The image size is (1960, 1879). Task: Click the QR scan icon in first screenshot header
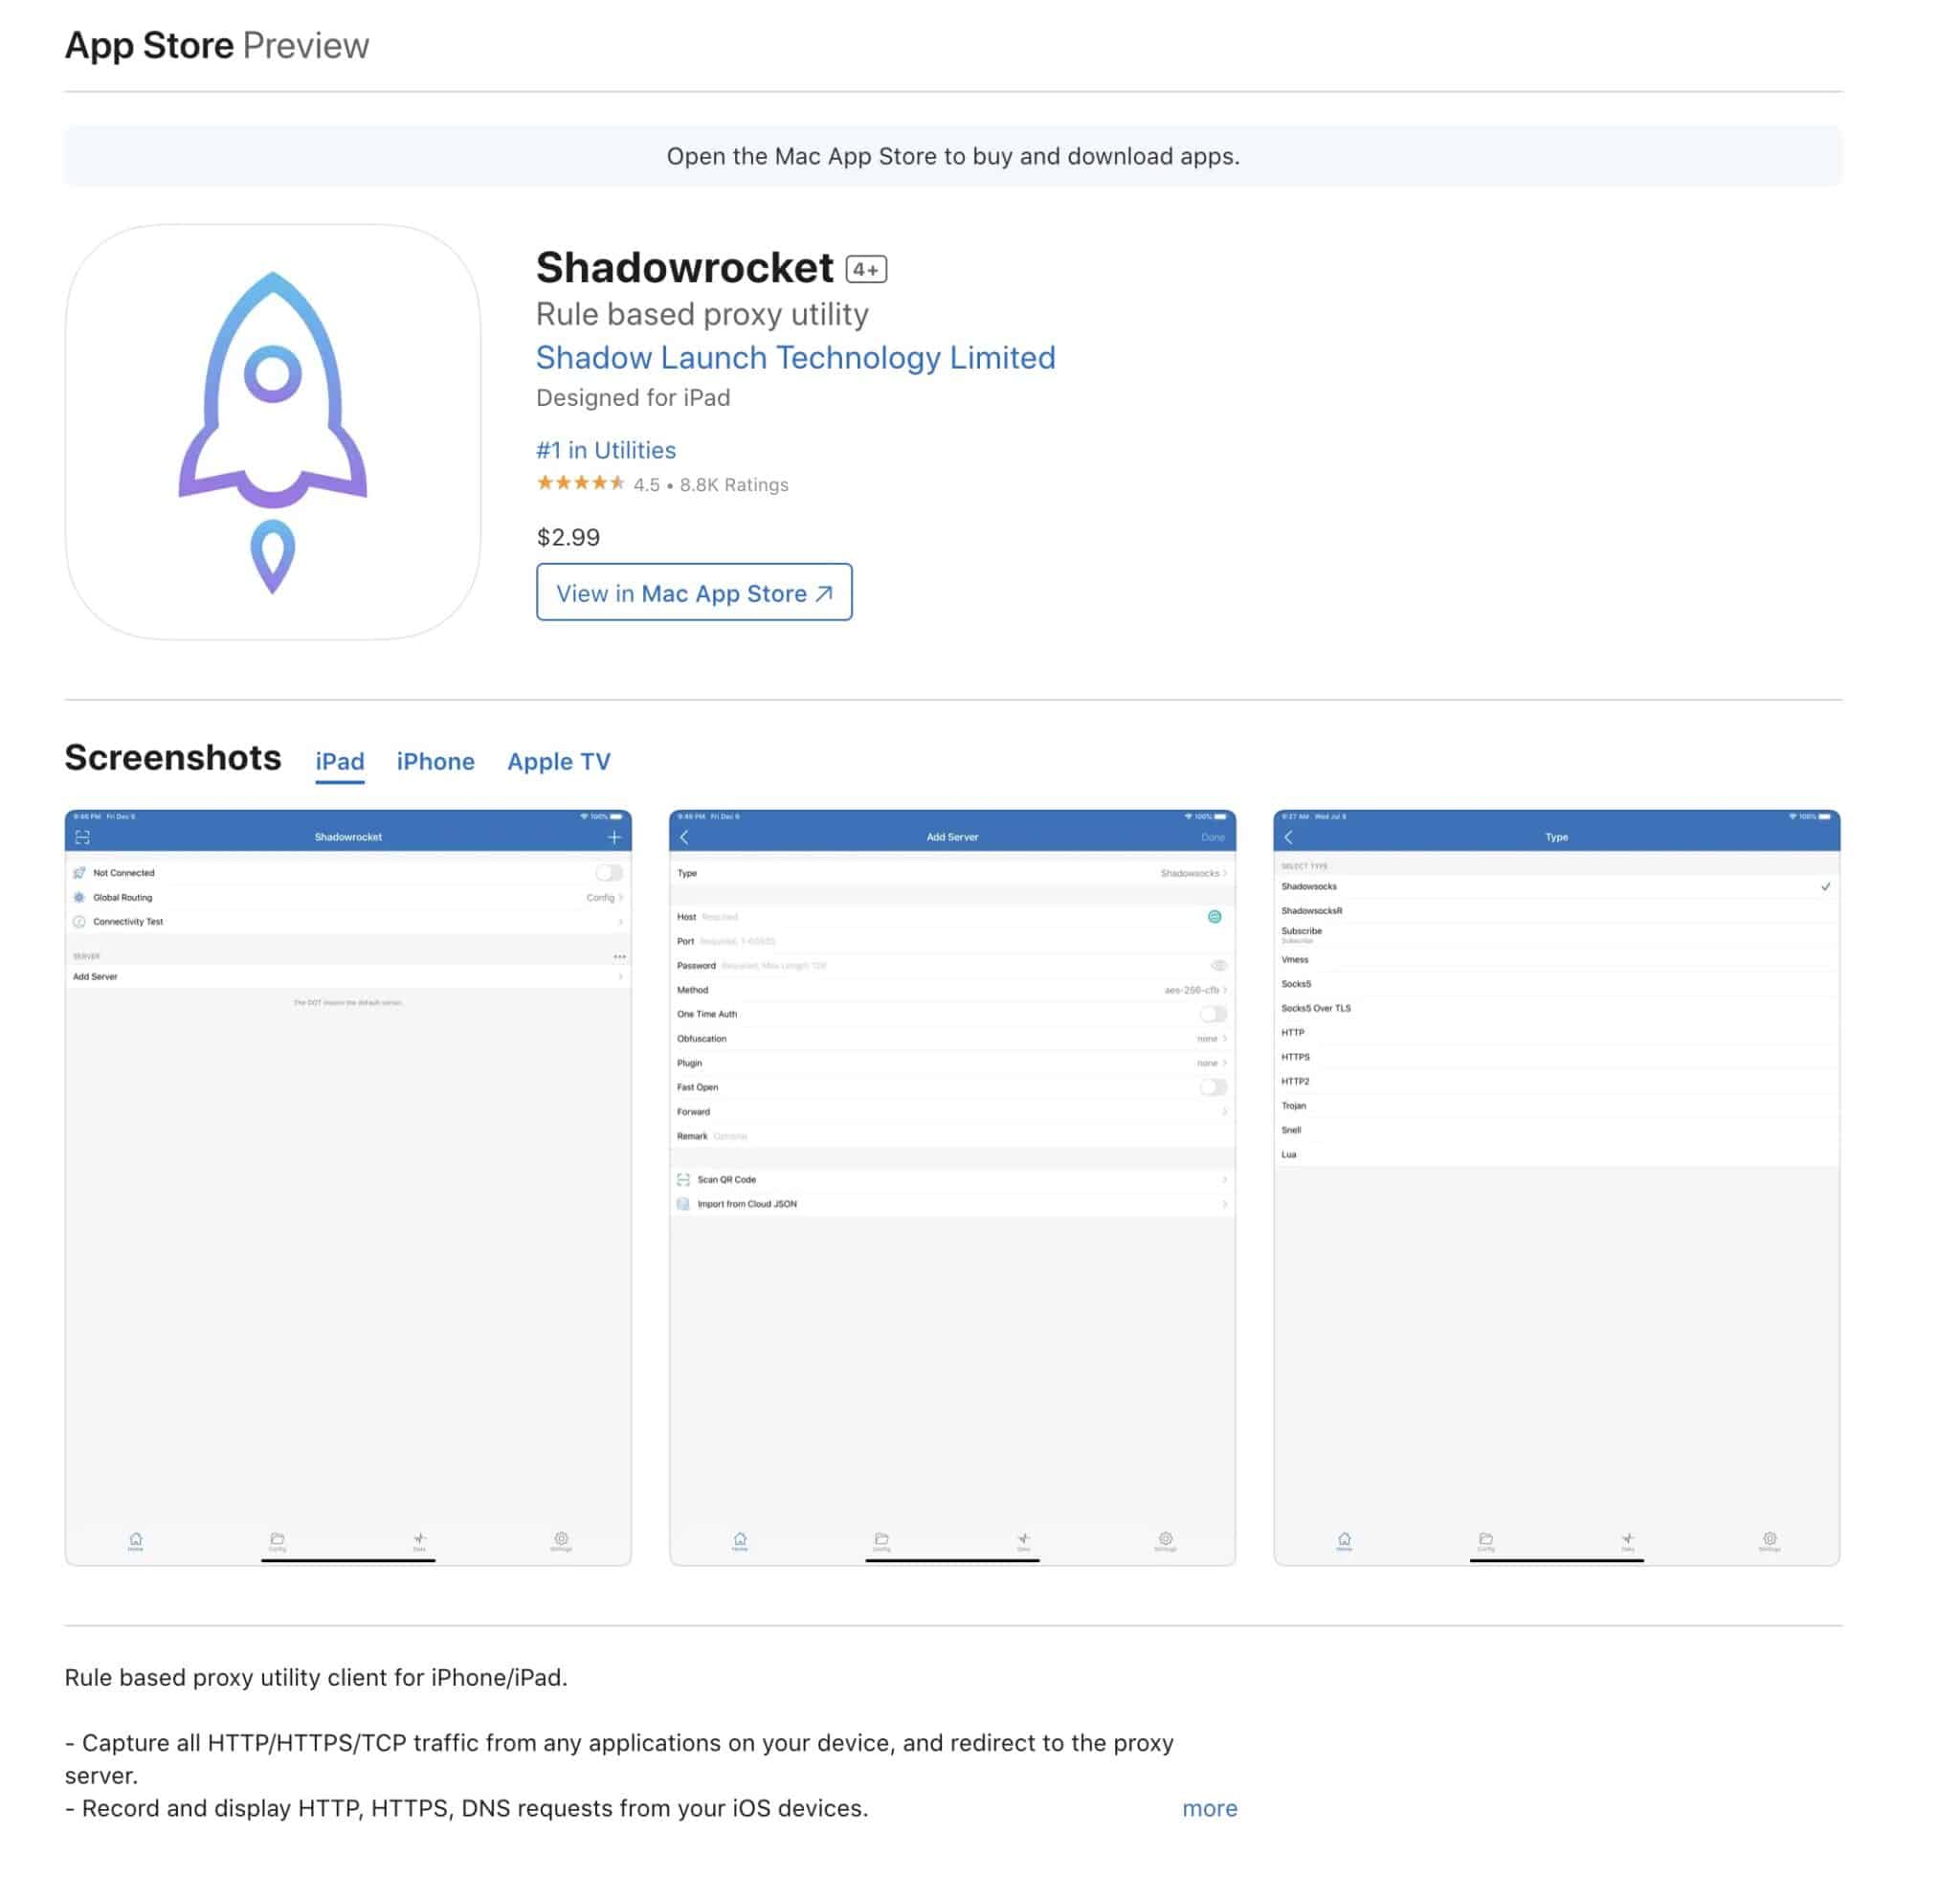click(83, 837)
